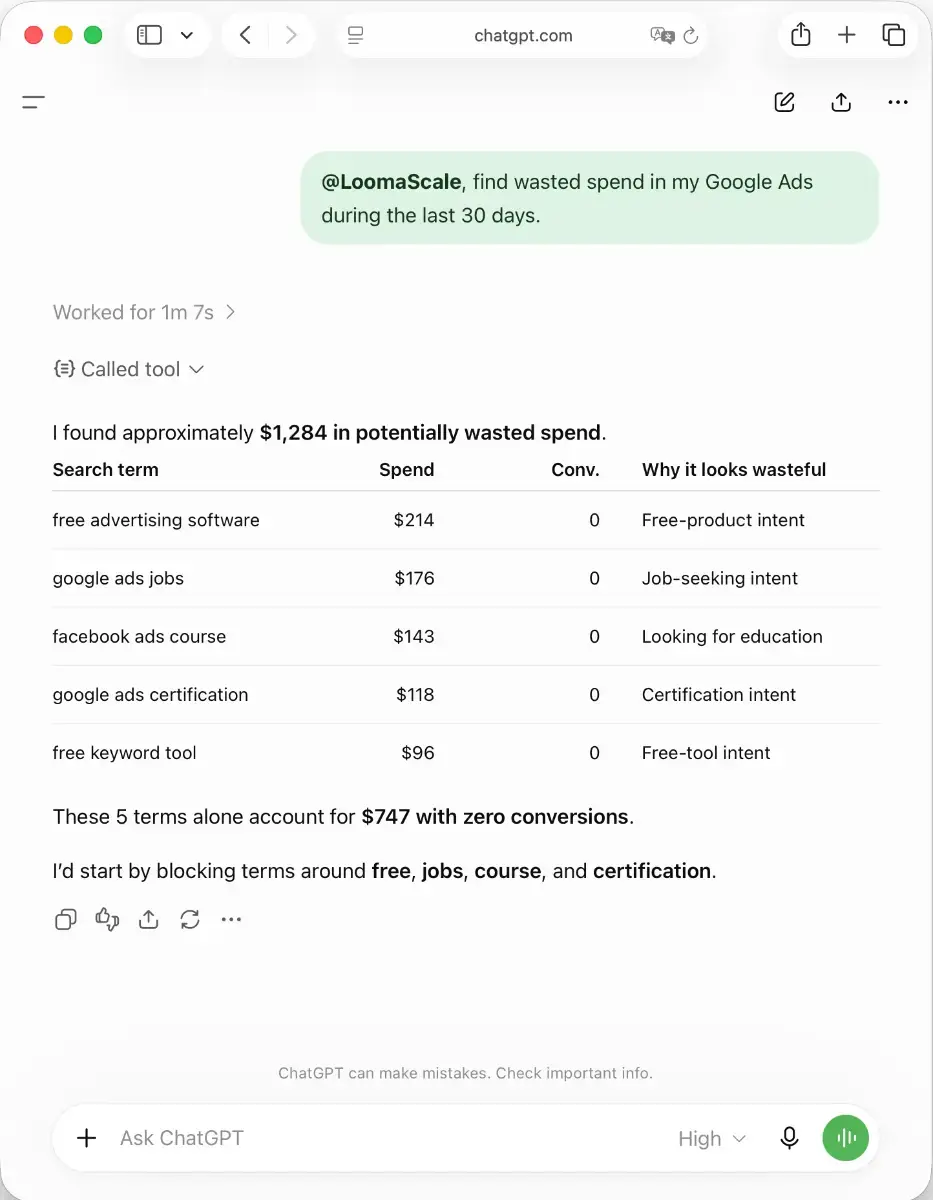
Task: Share this response using the message share icon
Action: (149, 919)
